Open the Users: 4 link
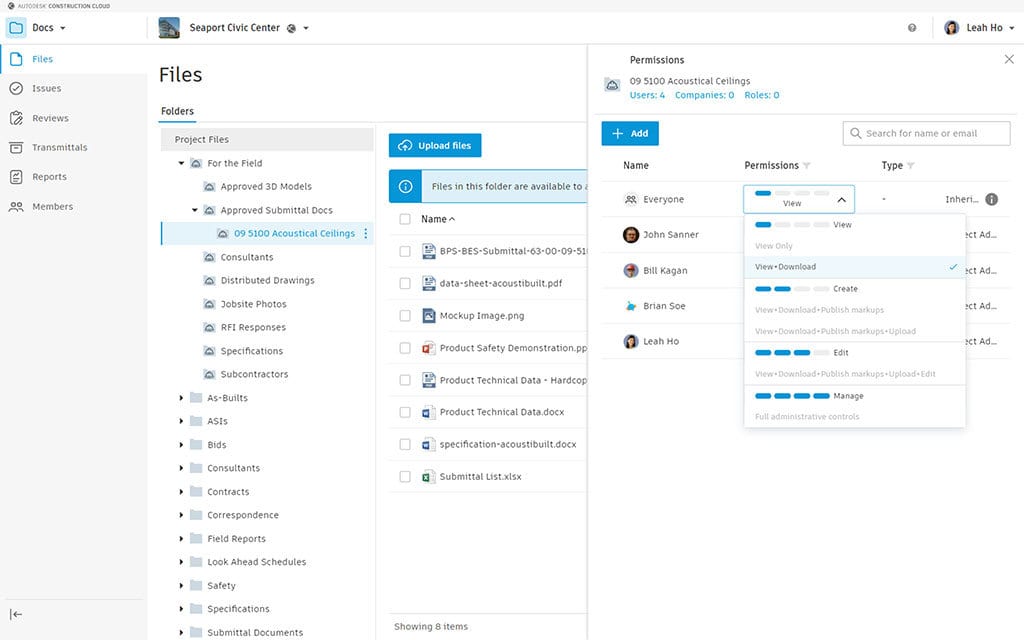Viewport: 1024px width, 640px height. [647, 95]
